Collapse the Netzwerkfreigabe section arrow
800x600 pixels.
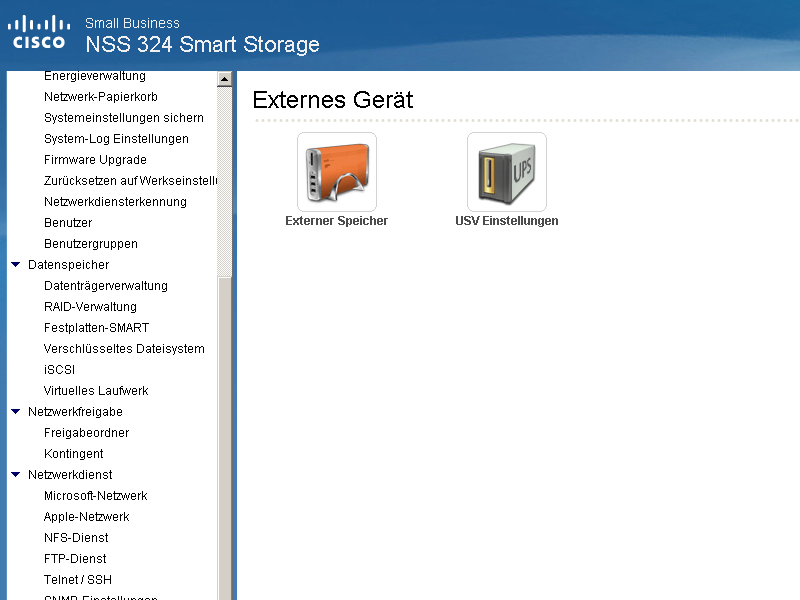[16, 412]
